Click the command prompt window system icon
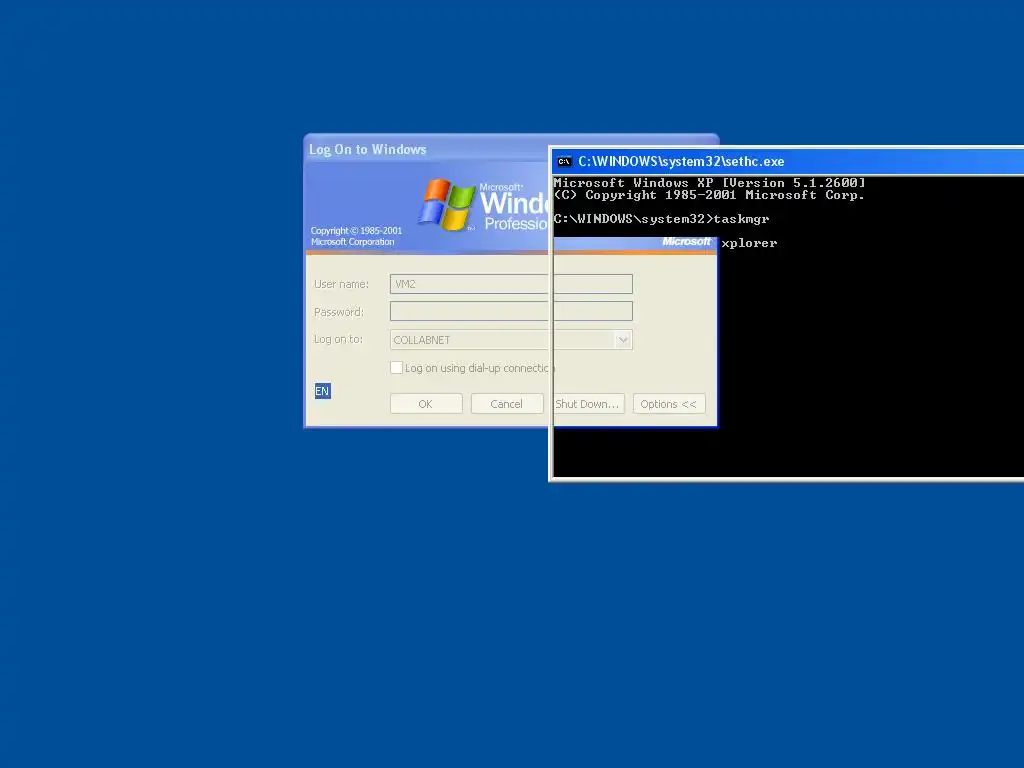The width and height of the screenshot is (1024, 768). [564, 161]
